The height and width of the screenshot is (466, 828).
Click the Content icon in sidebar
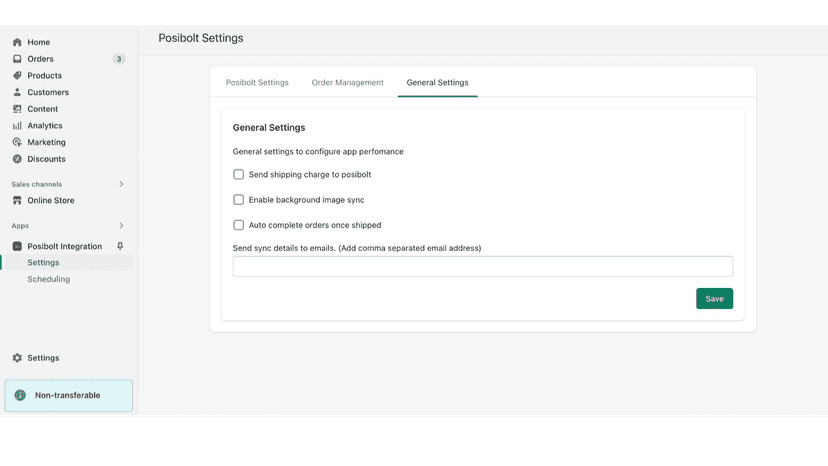click(17, 109)
